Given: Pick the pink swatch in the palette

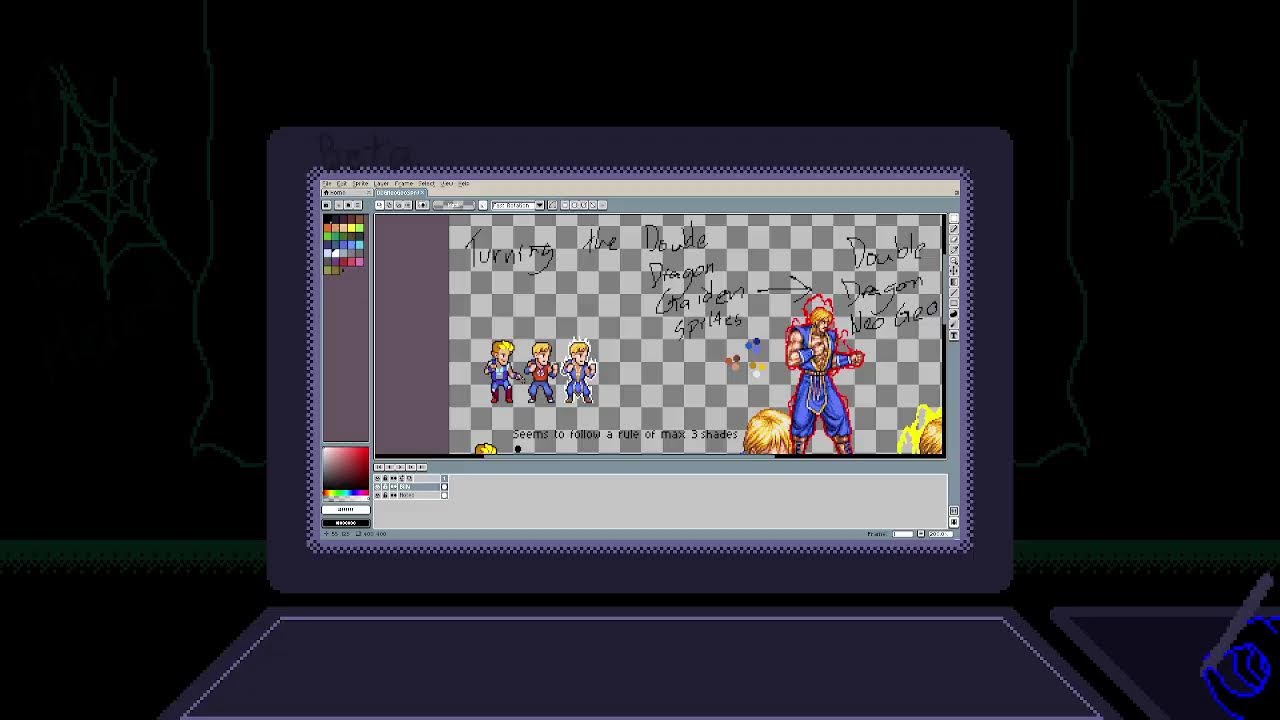Looking at the screenshot, I should pos(359,262).
